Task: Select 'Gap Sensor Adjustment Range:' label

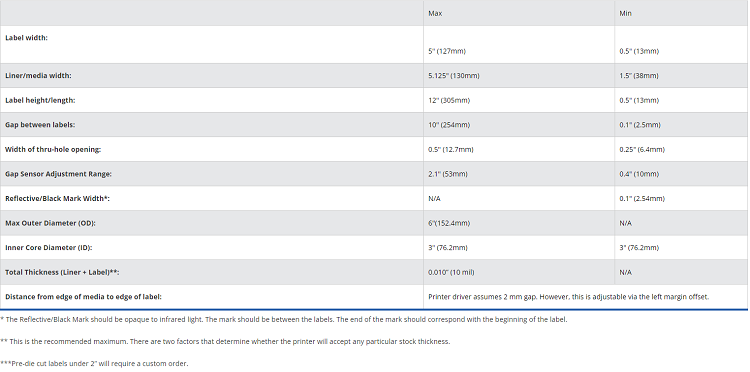Action: 58,174
